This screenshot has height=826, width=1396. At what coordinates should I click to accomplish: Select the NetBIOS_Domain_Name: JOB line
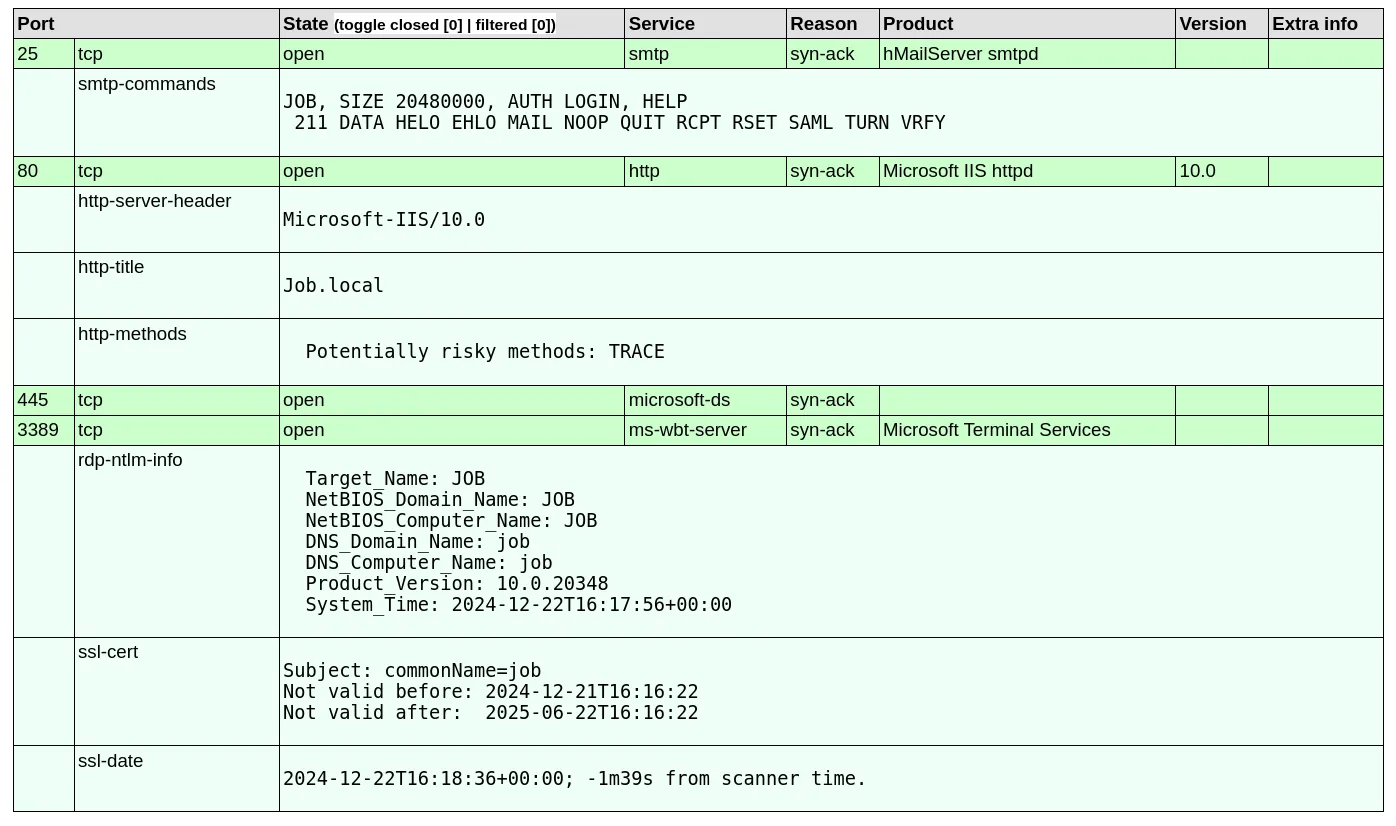(x=440, y=500)
